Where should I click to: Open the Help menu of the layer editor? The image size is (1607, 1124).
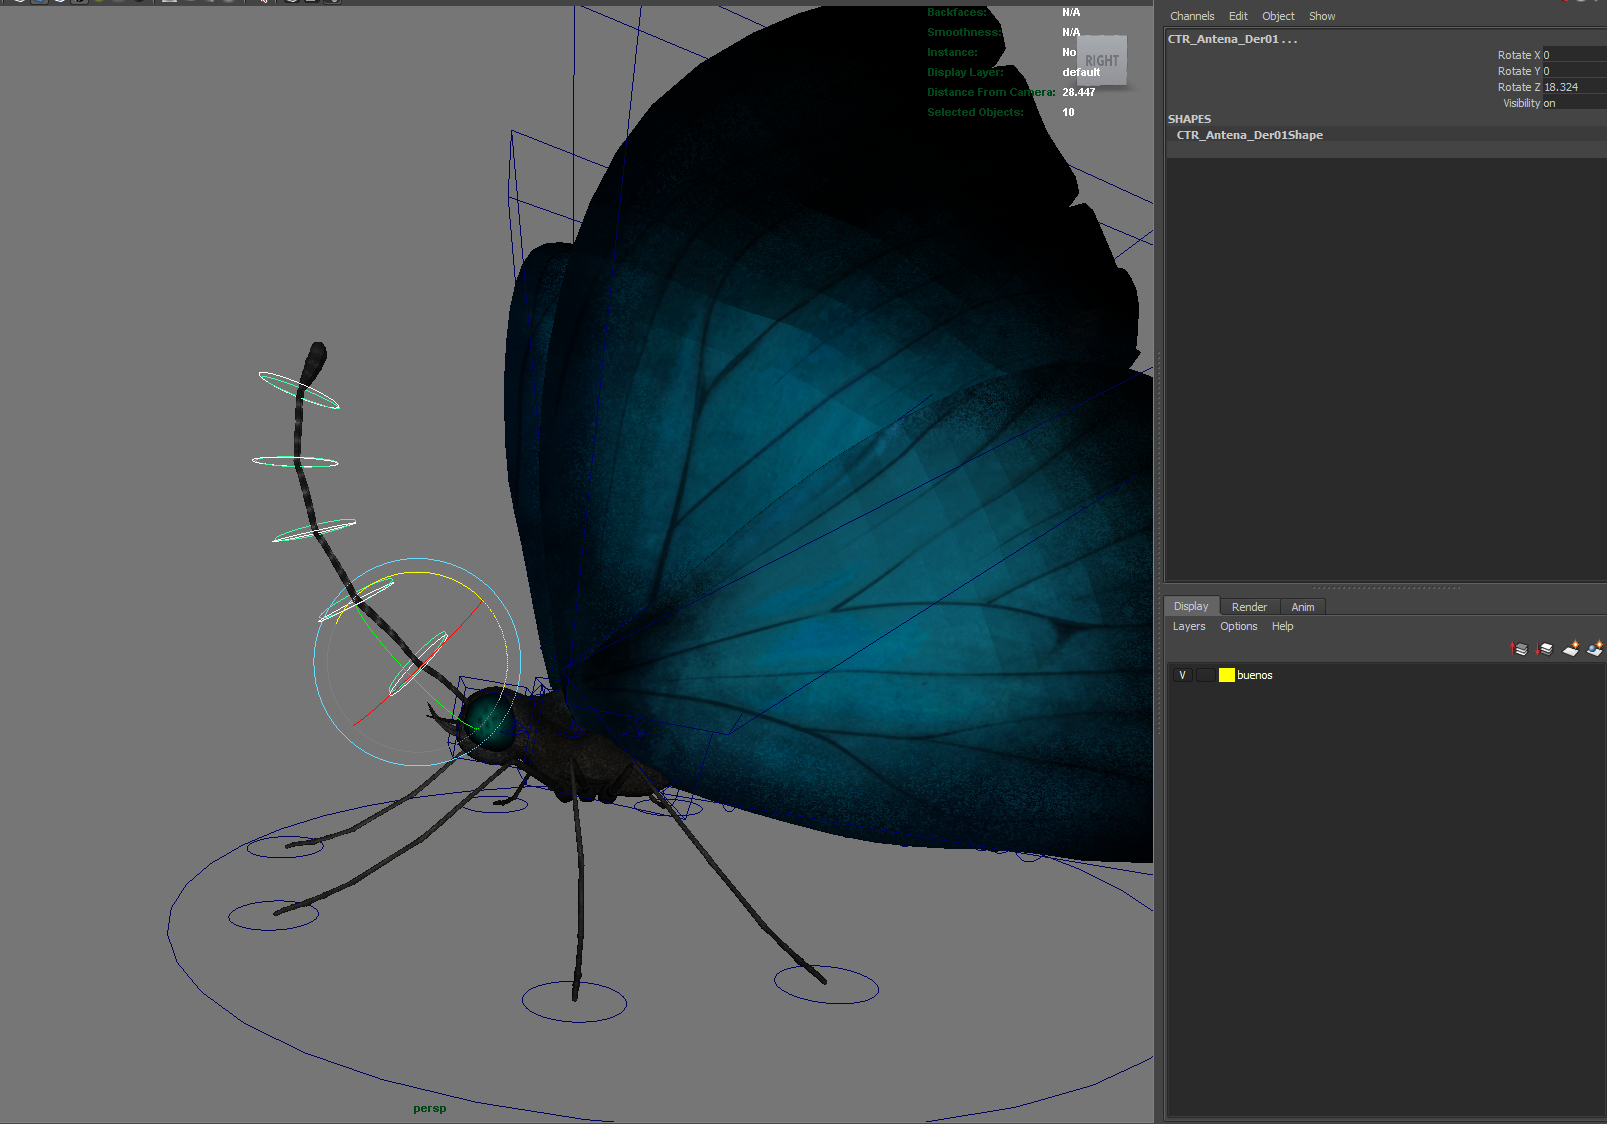[x=1282, y=626]
